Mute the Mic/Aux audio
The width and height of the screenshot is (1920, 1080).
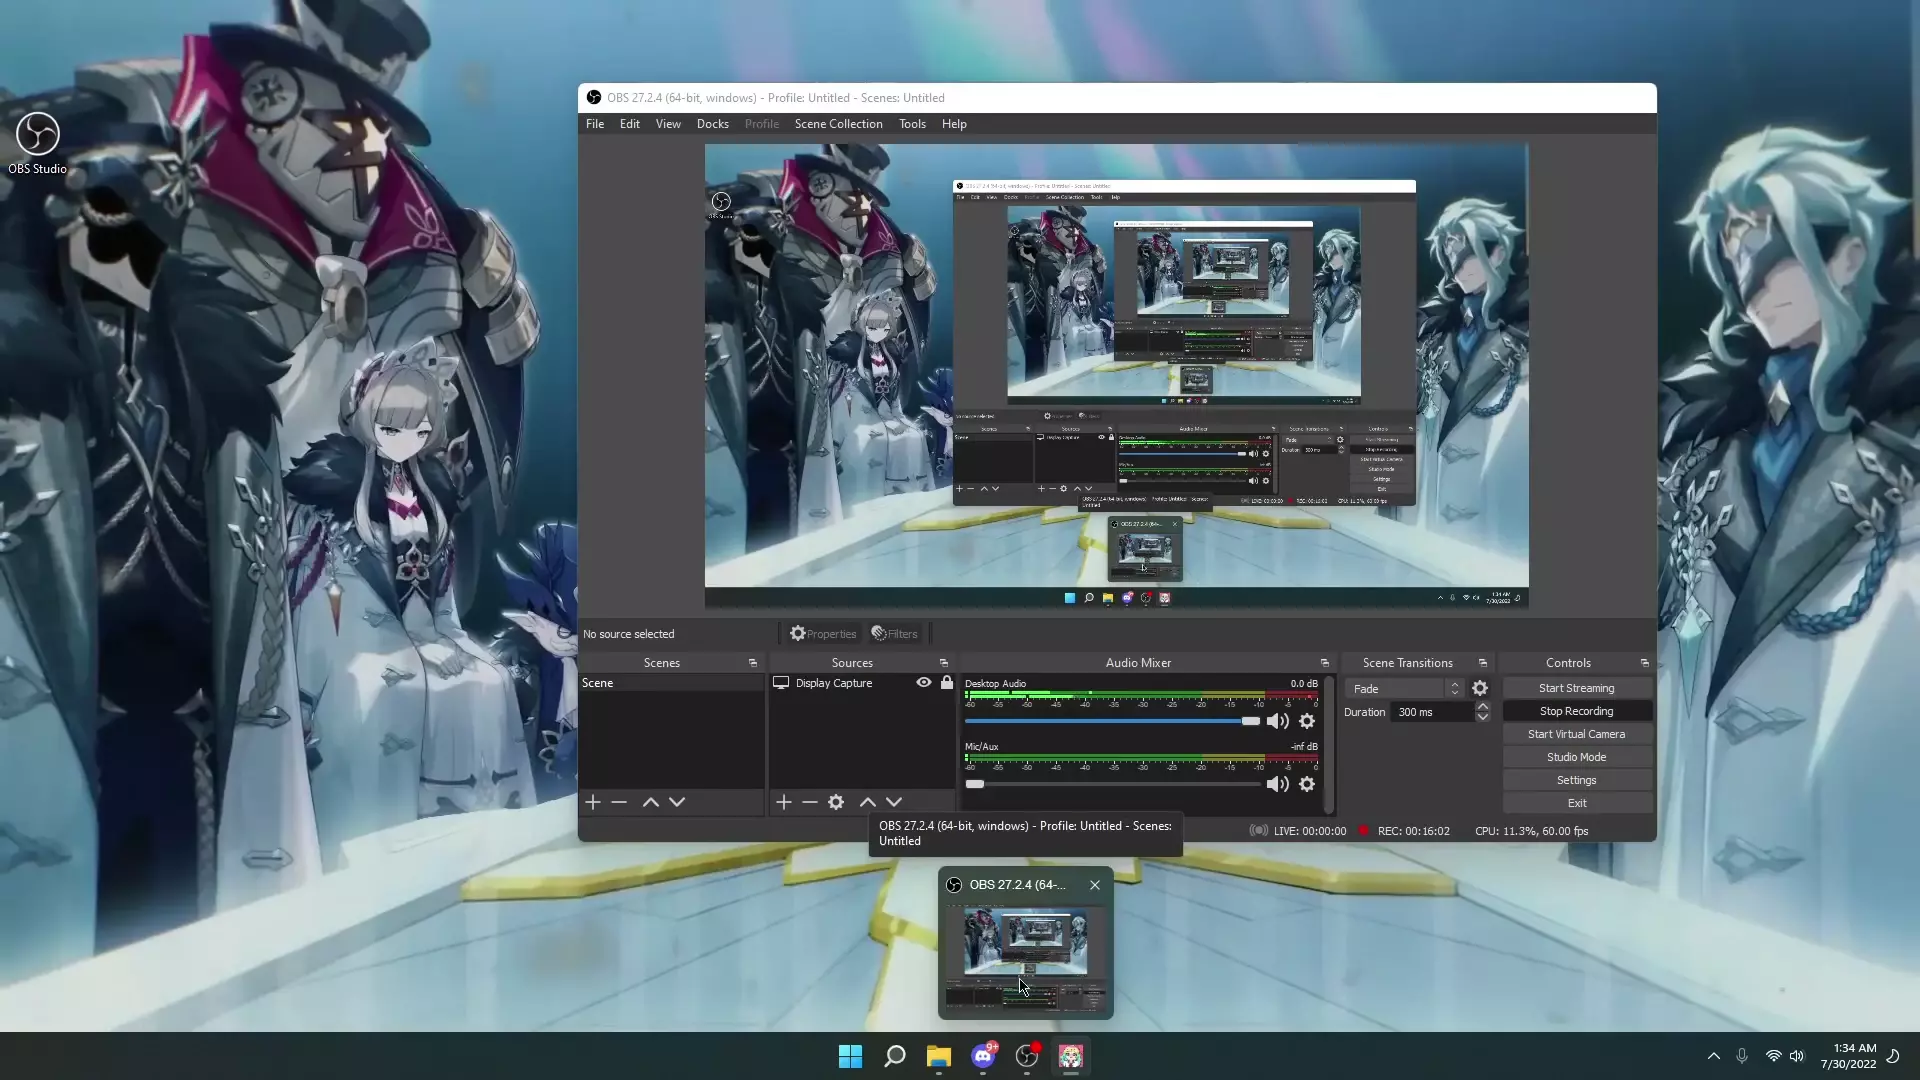1277,784
